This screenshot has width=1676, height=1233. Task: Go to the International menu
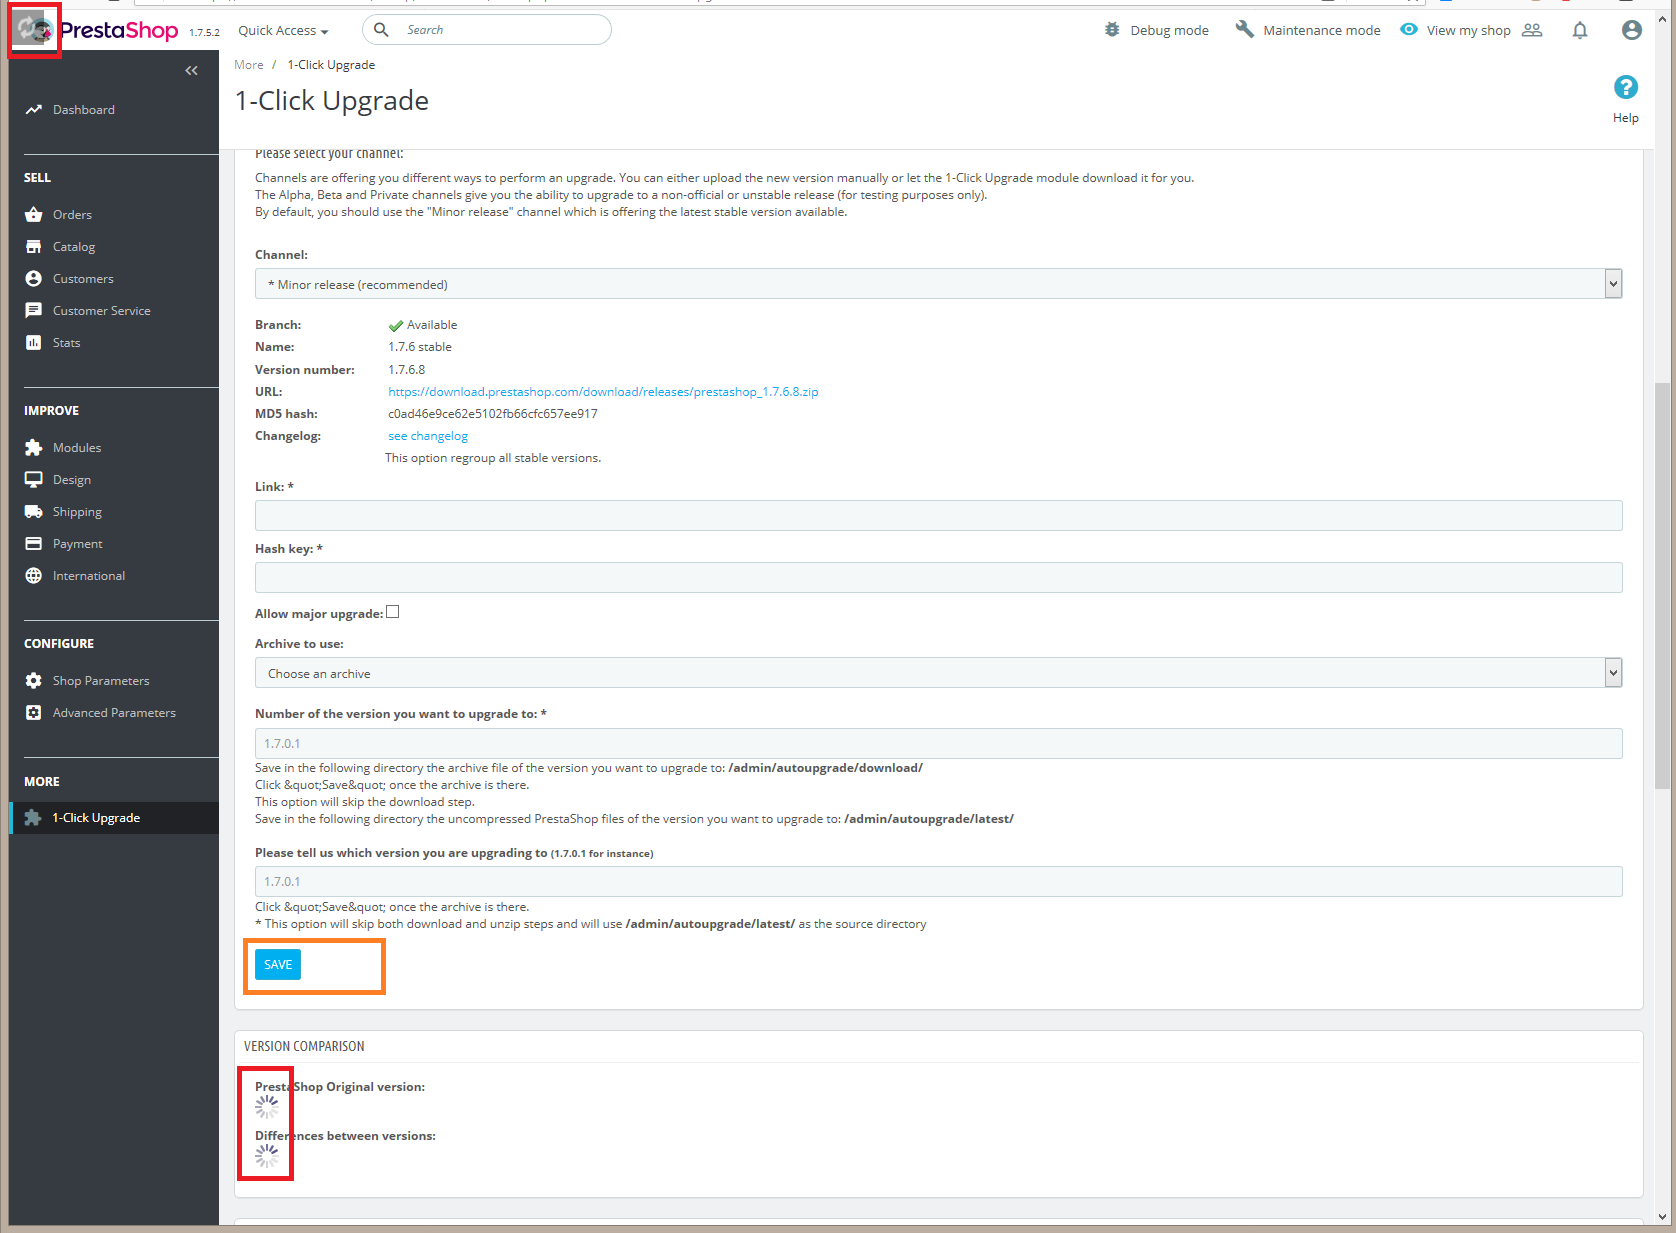point(89,576)
